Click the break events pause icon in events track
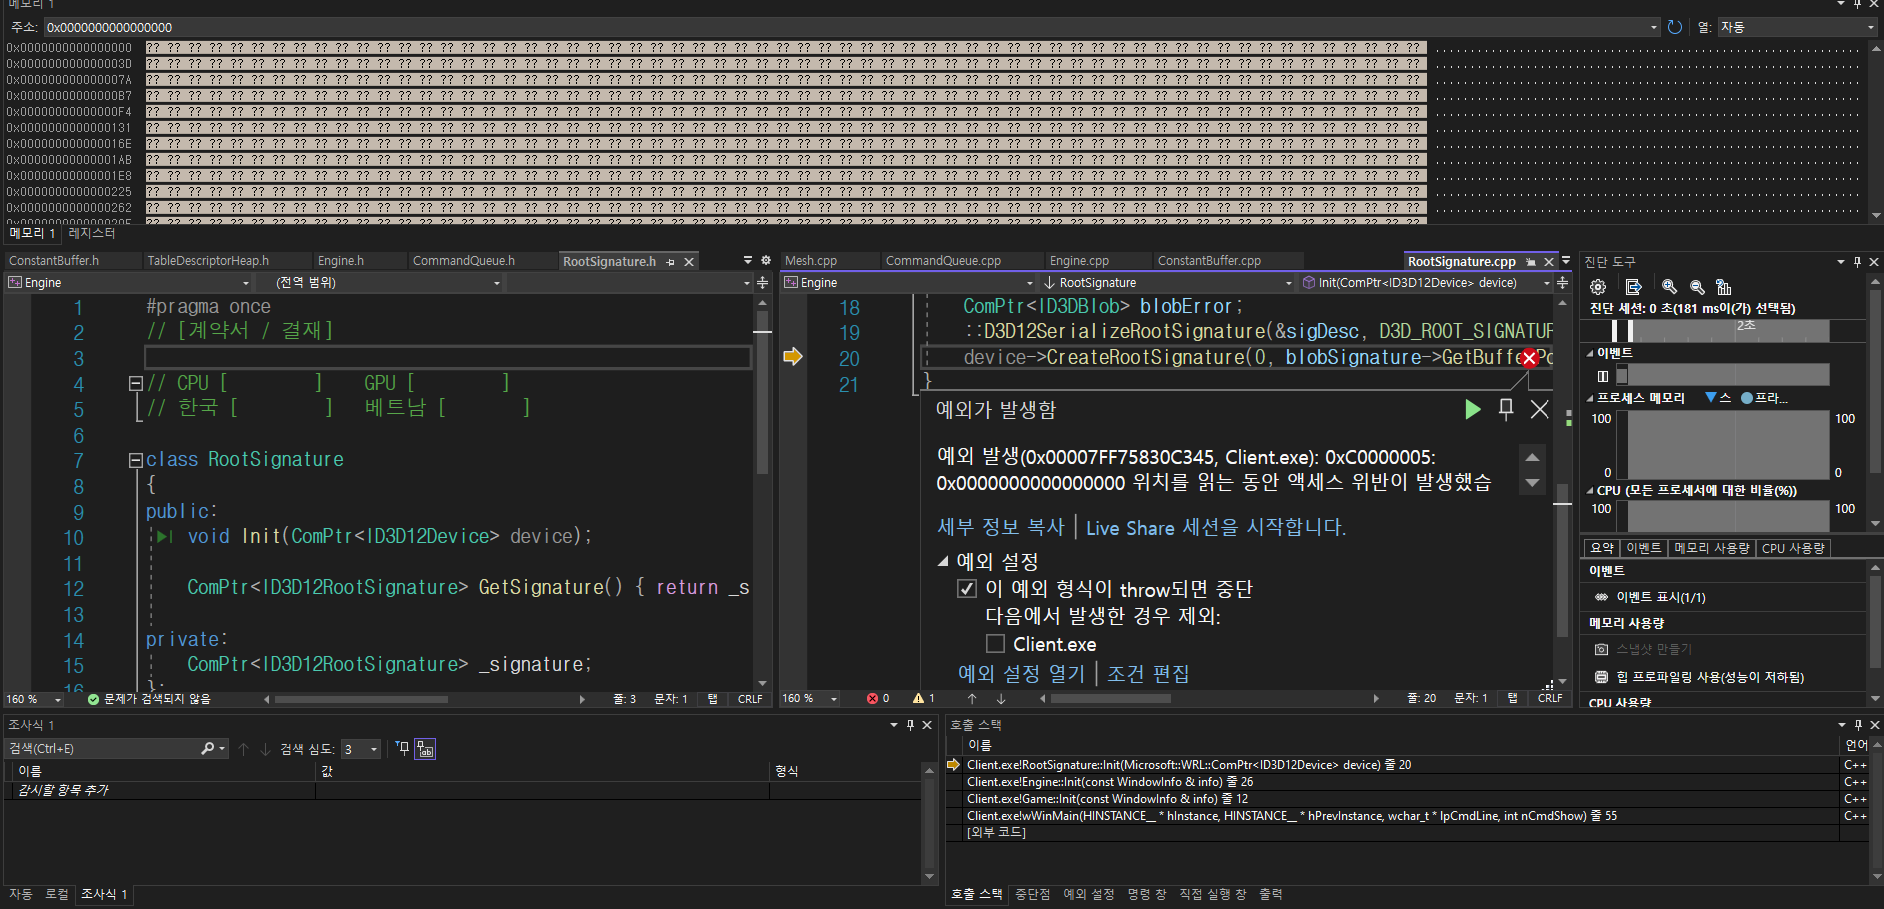The height and width of the screenshot is (909, 1884). (1603, 376)
